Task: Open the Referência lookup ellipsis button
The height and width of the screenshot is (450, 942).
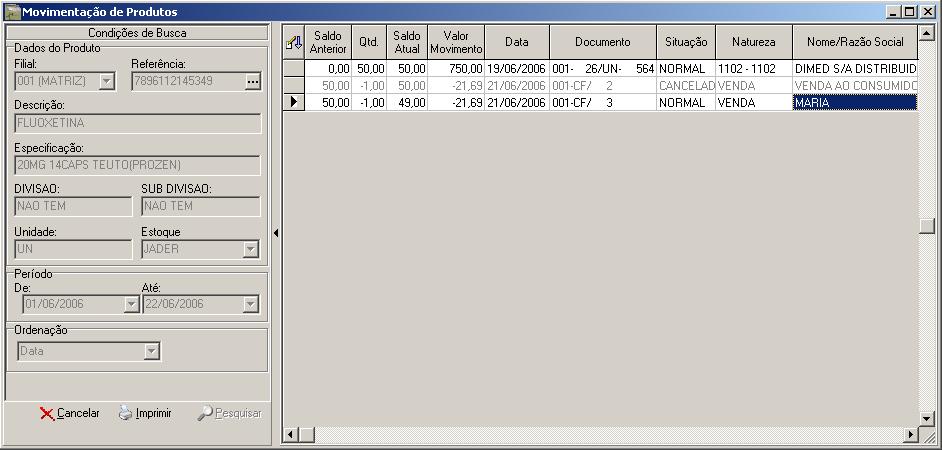Action: (x=253, y=81)
